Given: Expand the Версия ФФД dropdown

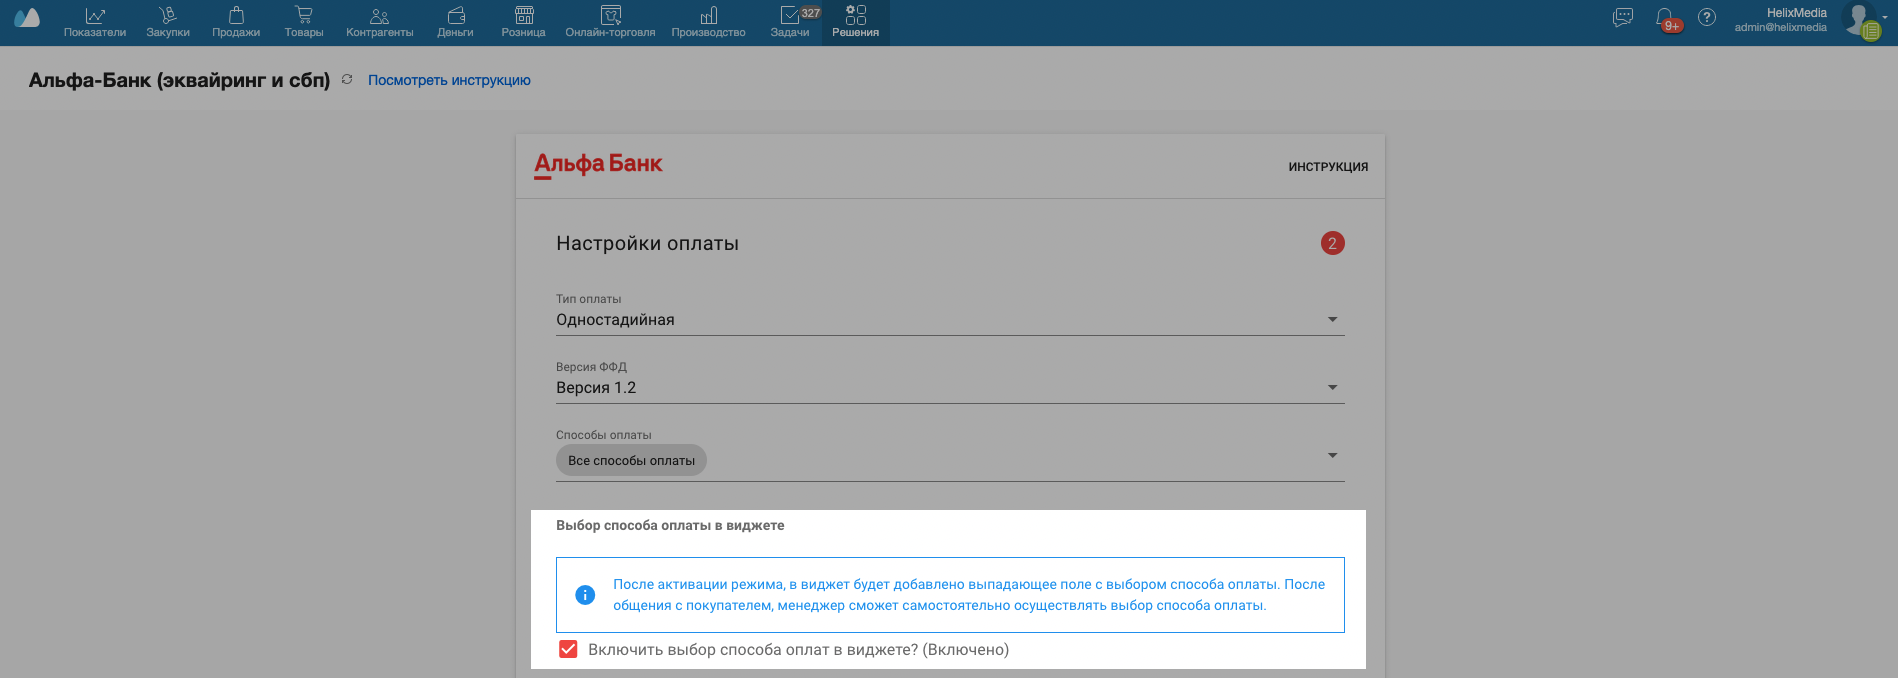Looking at the screenshot, I should 950,387.
